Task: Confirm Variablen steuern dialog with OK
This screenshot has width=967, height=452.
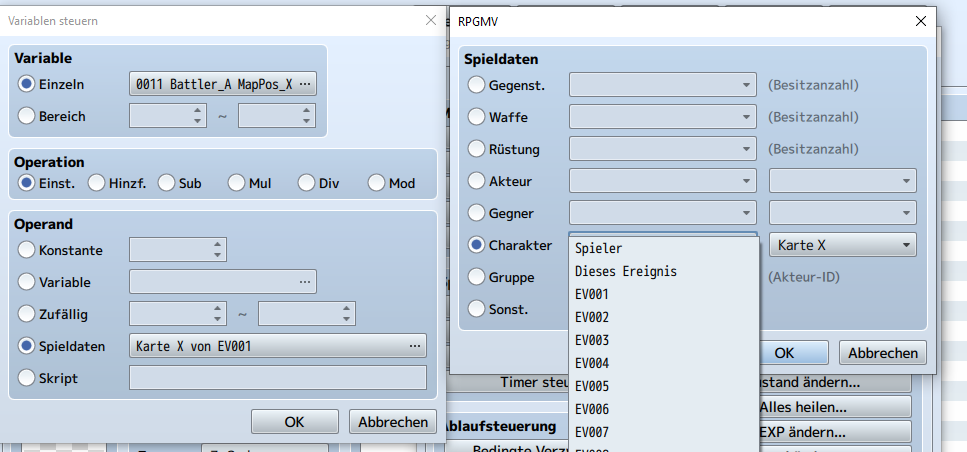Action: click(294, 422)
